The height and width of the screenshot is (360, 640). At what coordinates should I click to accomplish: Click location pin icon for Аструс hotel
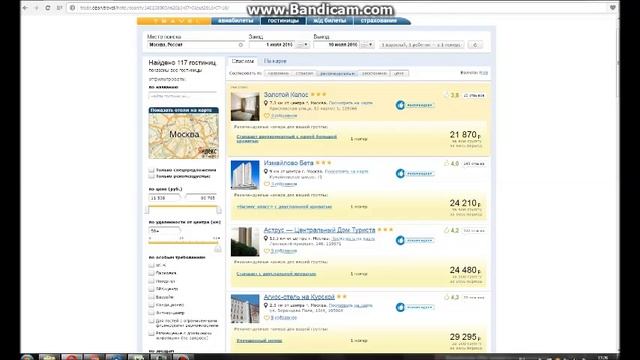click(266, 238)
